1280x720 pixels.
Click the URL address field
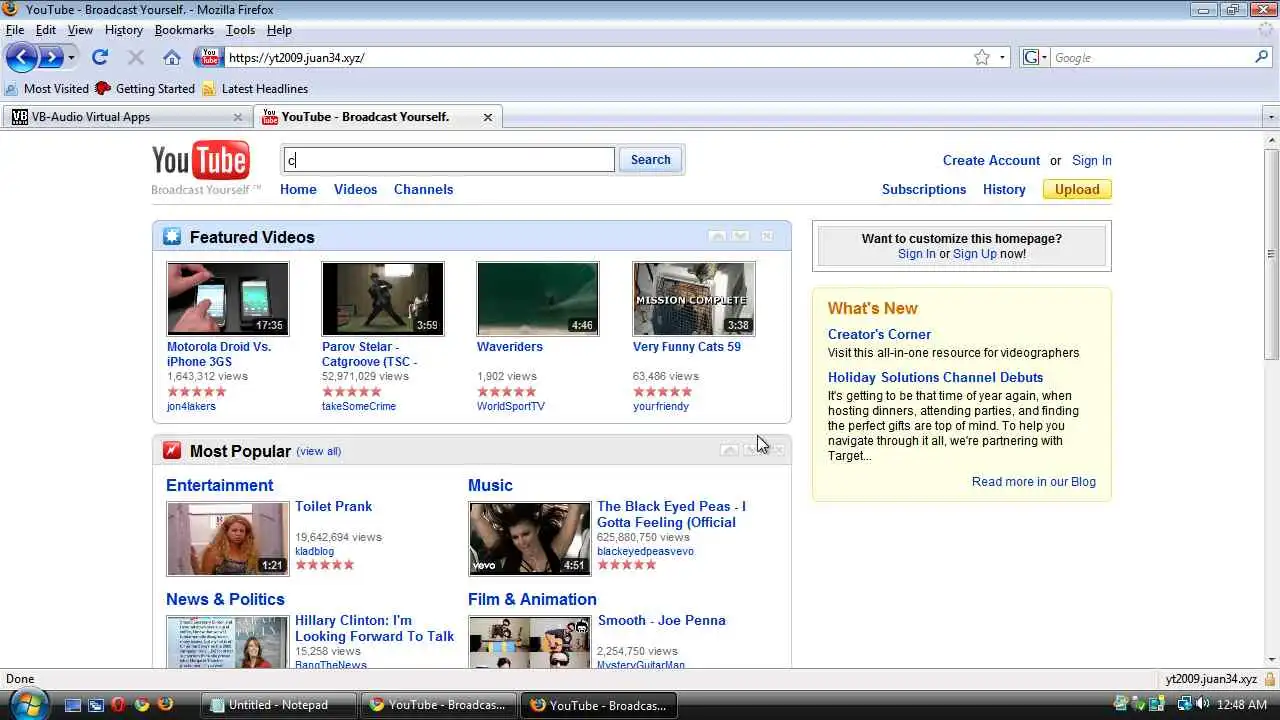click(596, 57)
